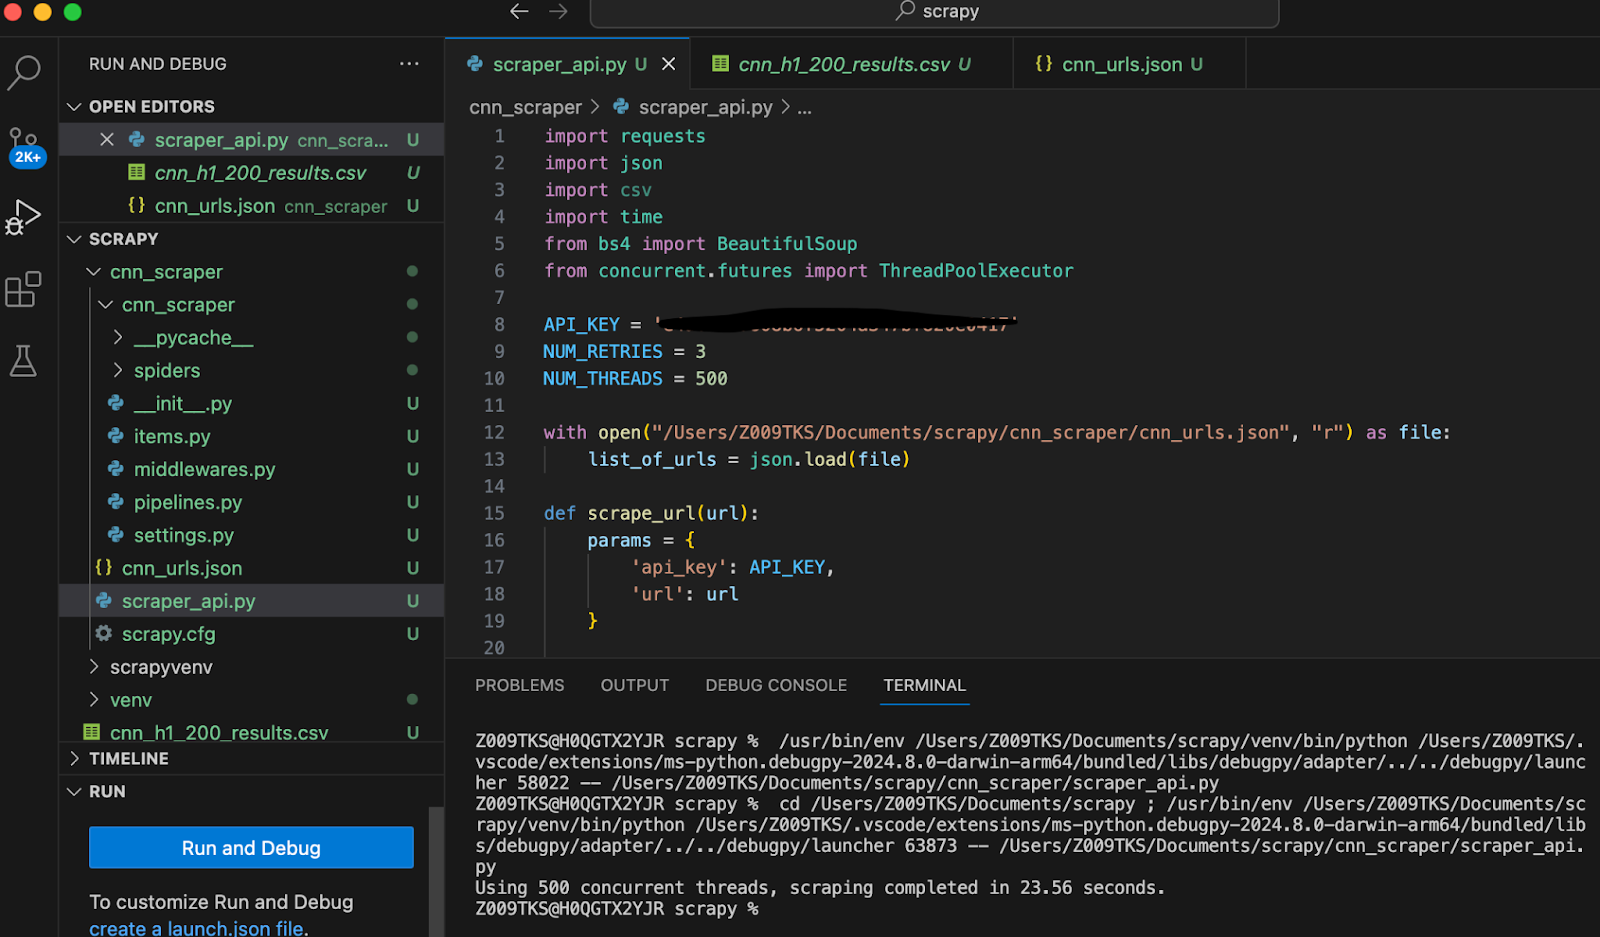
Task: Select cnn_h1_200_results.csv in Open Editors
Action: (x=252, y=173)
